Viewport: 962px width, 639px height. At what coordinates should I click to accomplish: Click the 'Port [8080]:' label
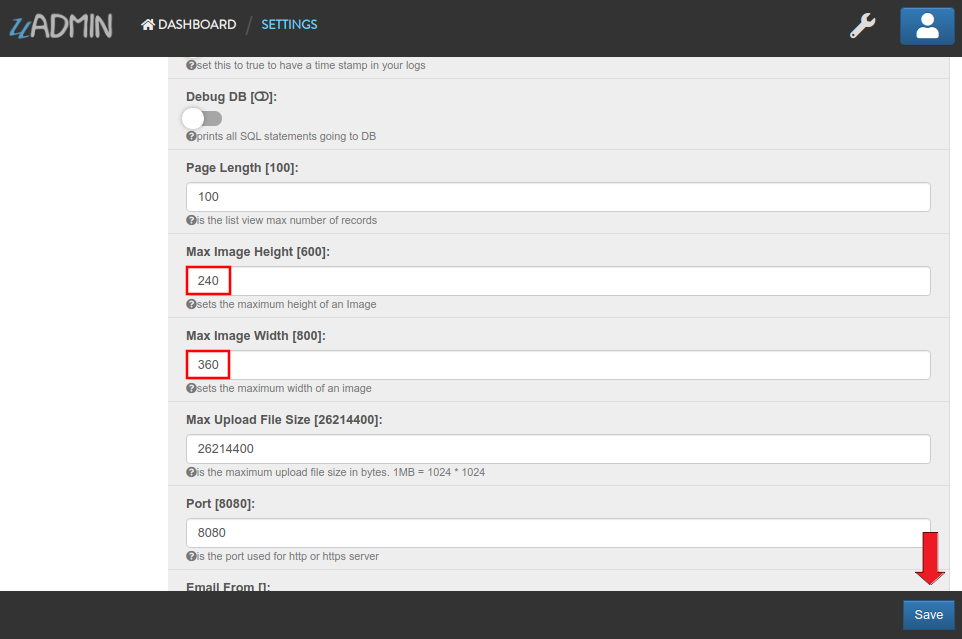pos(220,504)
